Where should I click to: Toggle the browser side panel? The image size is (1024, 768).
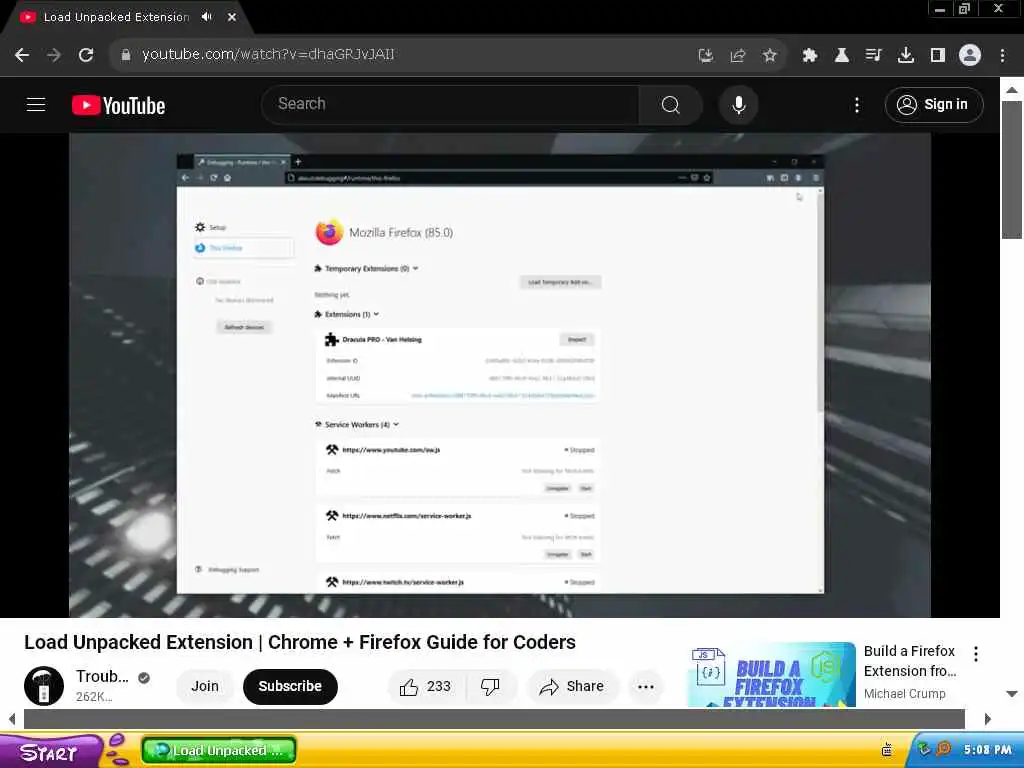click(x=938, y=56)
